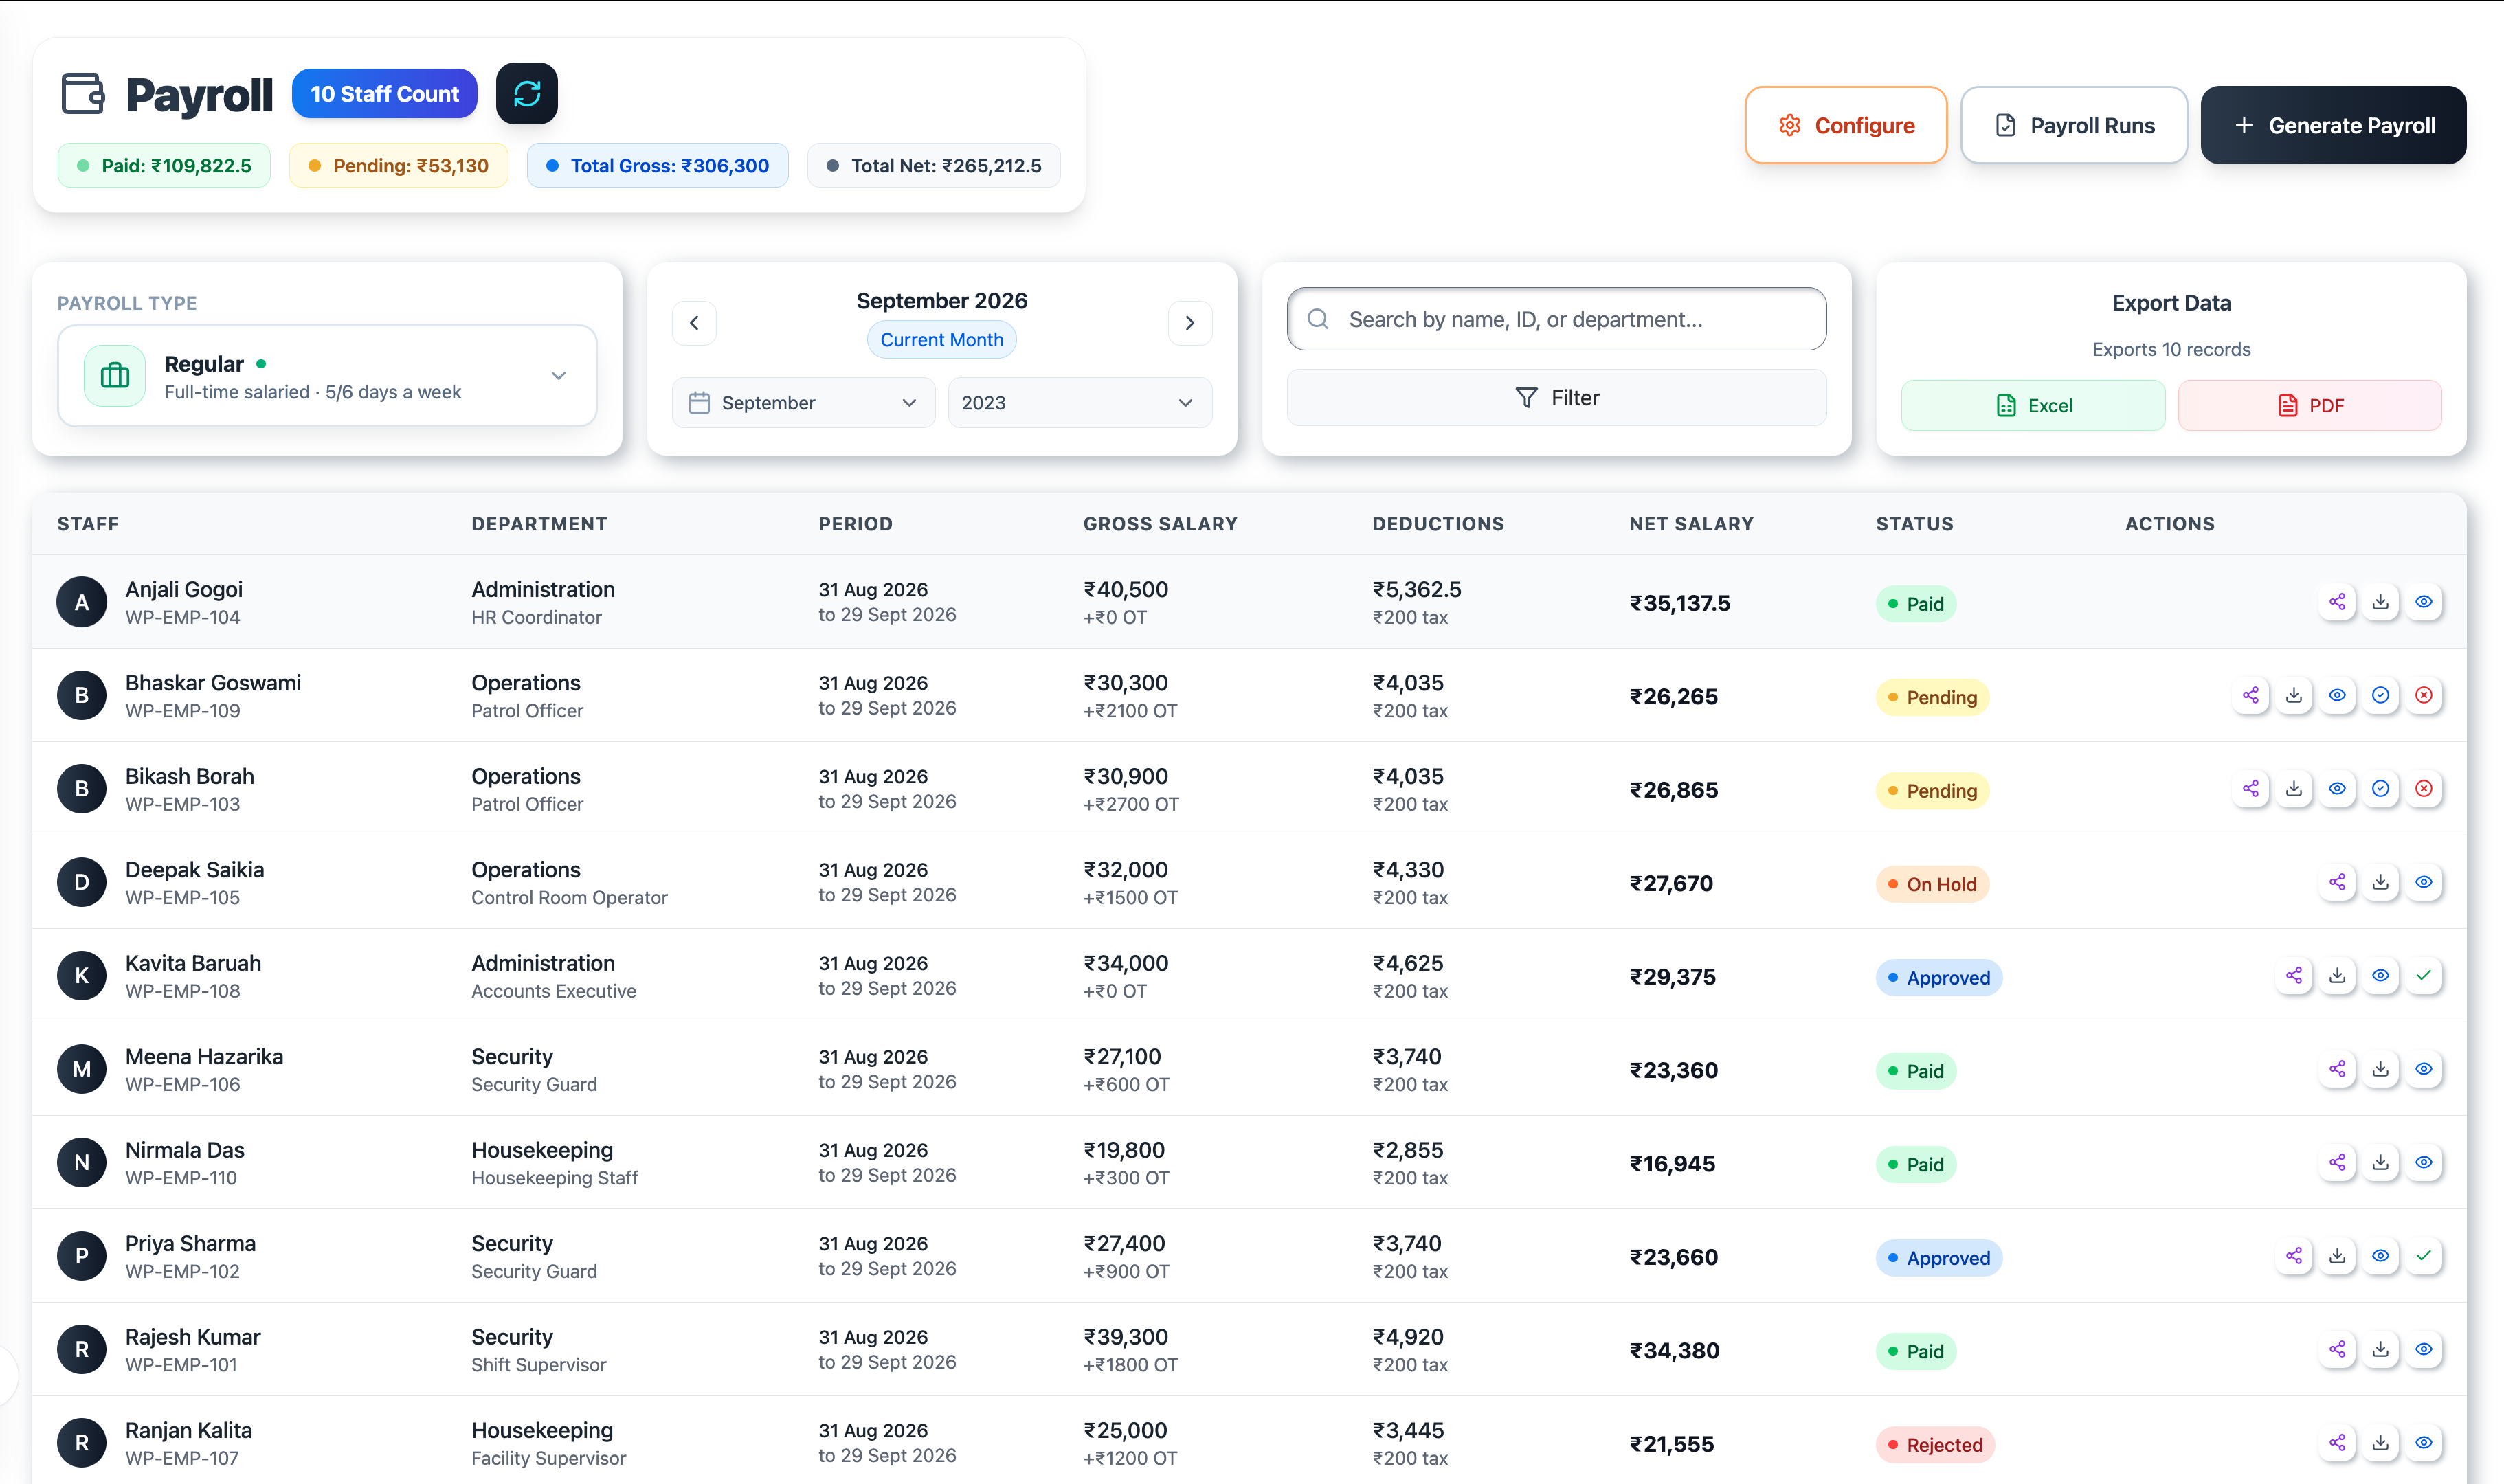Image resolution: width=2504 pixels, height=1484 pixels.
Task: Mark Kavita Baruah's payroll as paid
Action: (x=2424, y=975)
